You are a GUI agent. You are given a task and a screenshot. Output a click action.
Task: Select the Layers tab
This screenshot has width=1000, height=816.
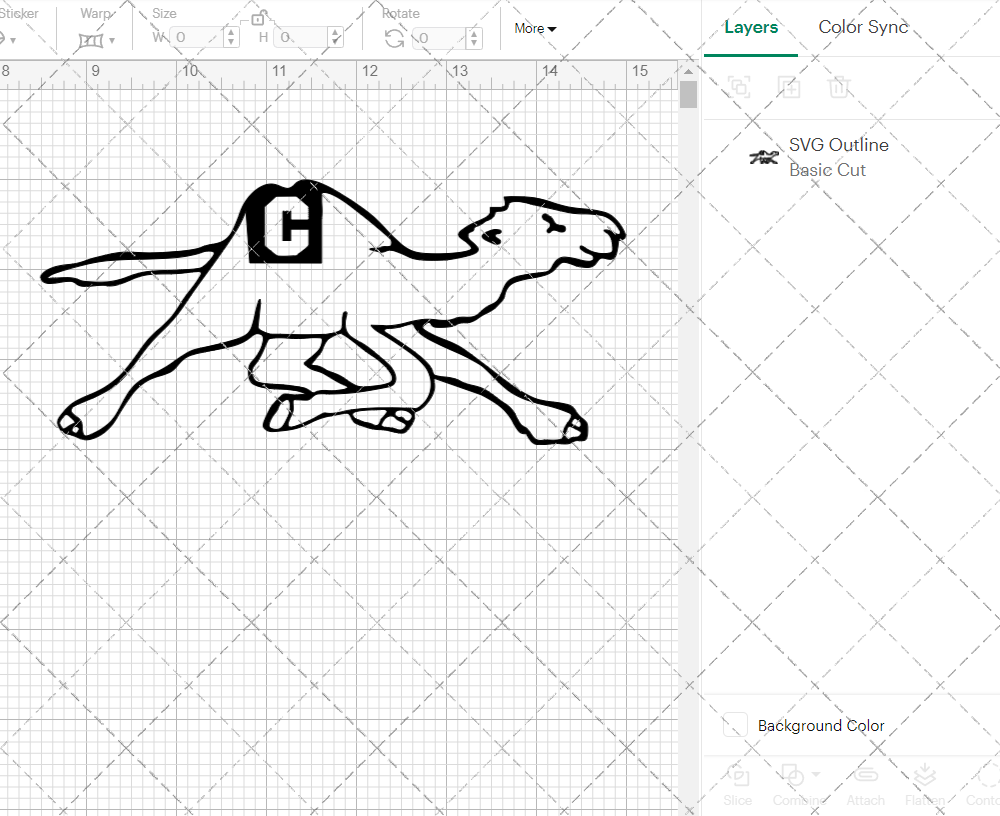(751, 27)
